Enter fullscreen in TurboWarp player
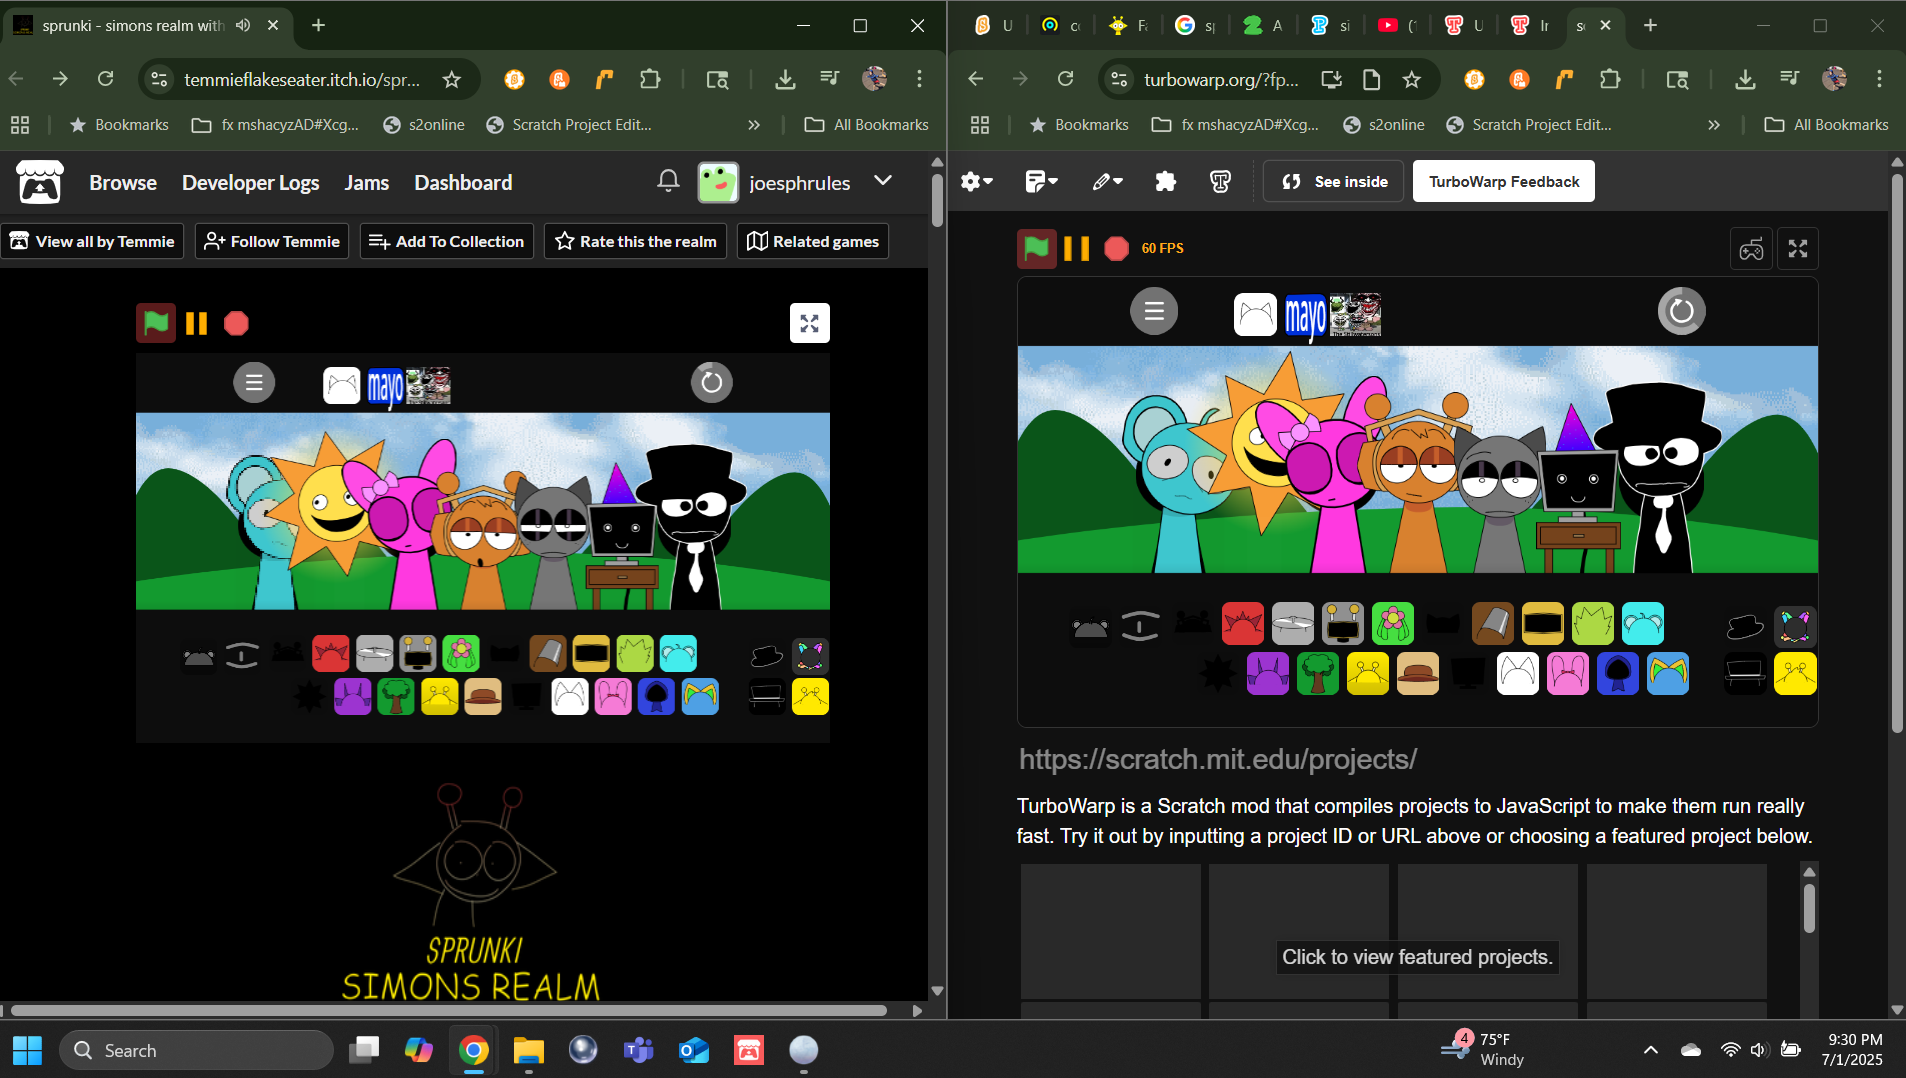 [1798, 249]
